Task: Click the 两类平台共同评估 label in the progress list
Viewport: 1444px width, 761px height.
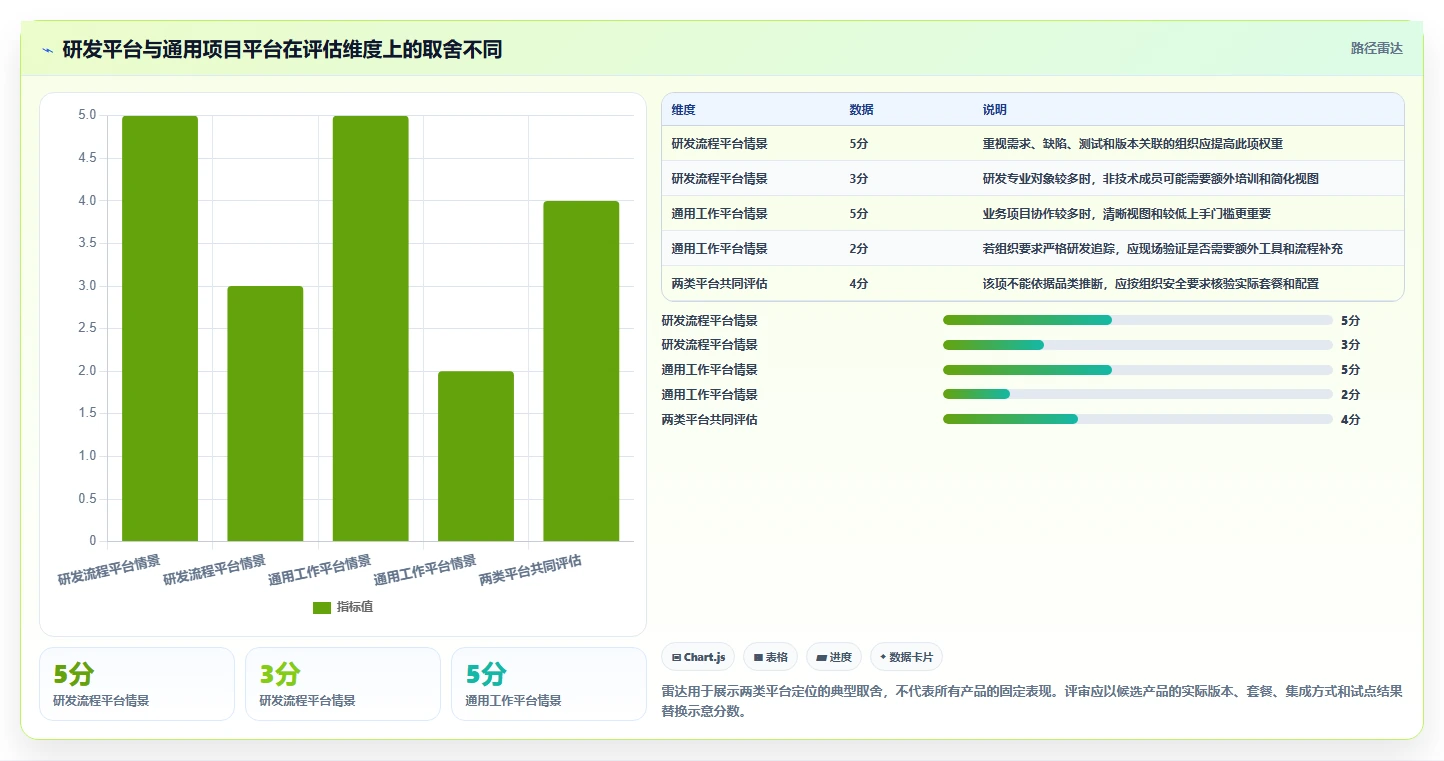Action: 709,420
